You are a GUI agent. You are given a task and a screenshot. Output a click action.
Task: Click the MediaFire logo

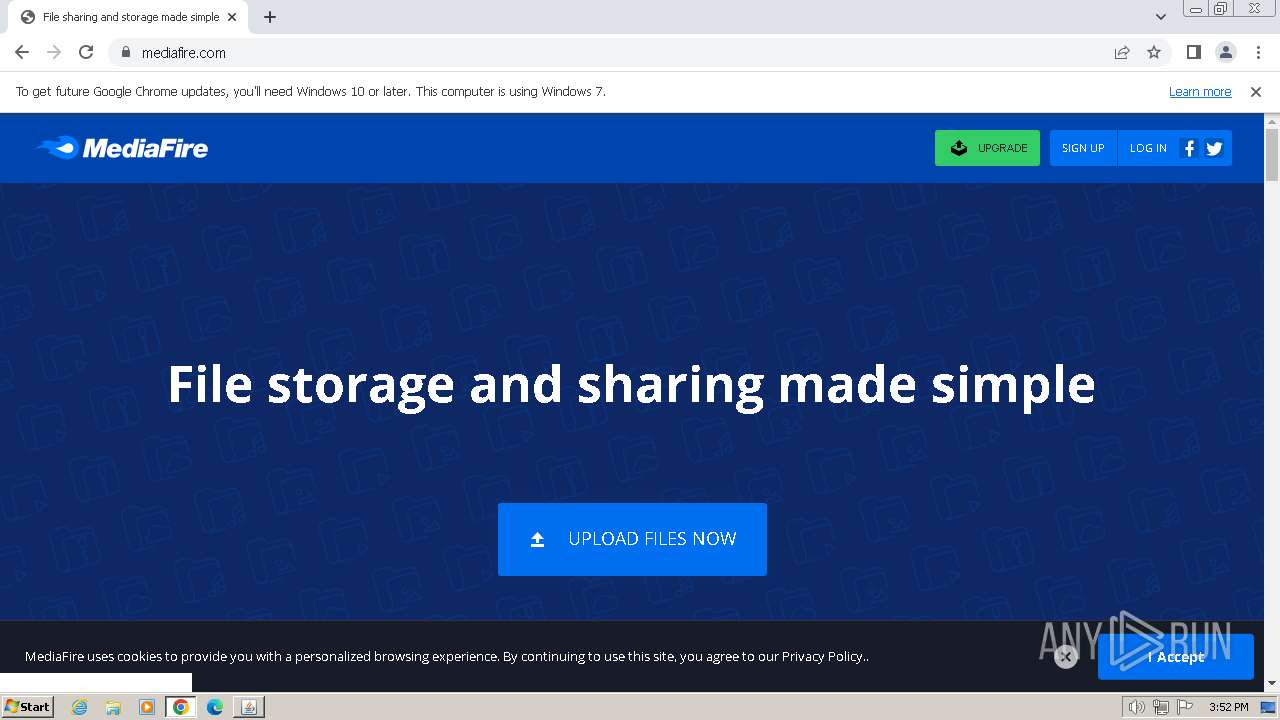click(x=122, y=148)
